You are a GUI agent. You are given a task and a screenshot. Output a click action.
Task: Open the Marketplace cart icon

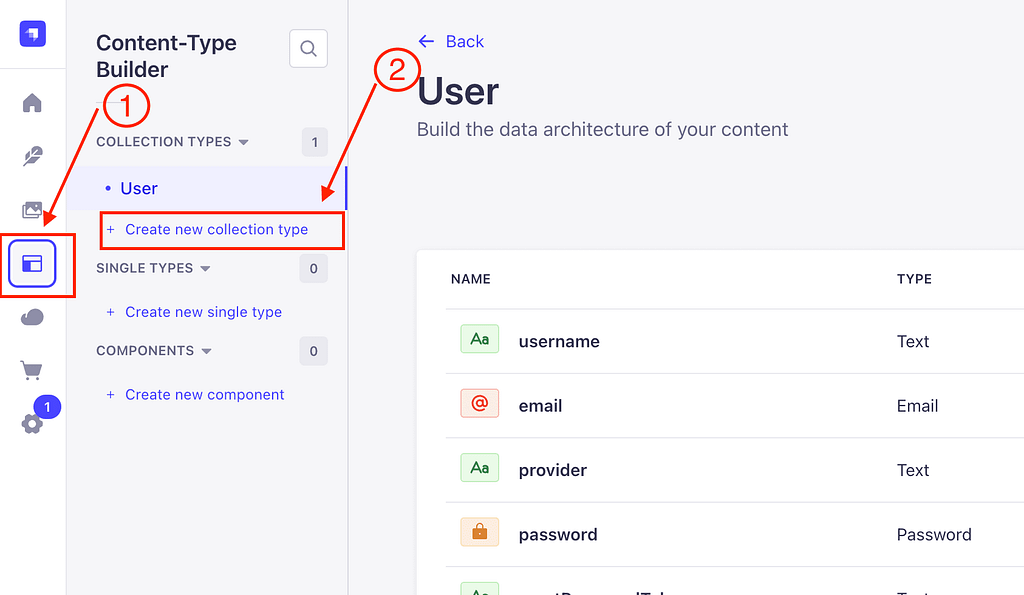(31, 370)
